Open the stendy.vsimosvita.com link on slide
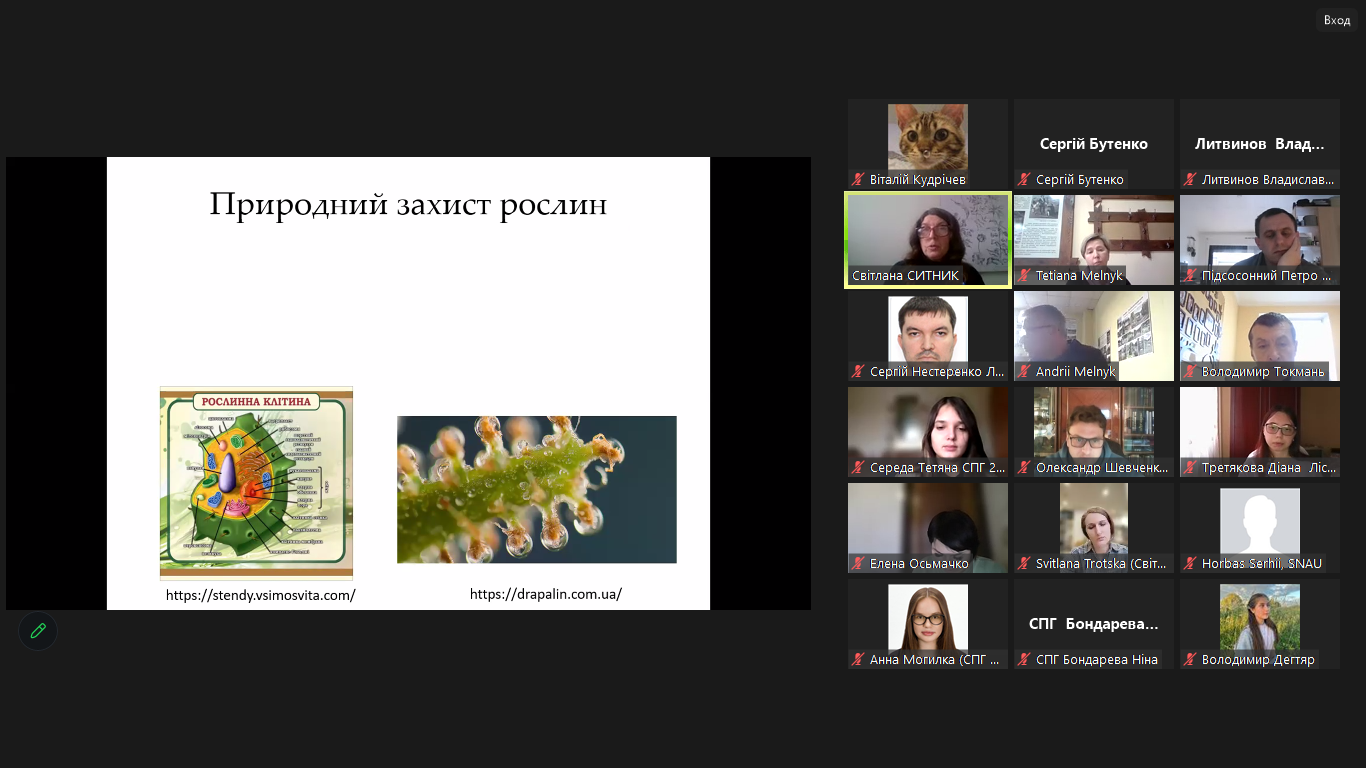 [x=260, y=595]
